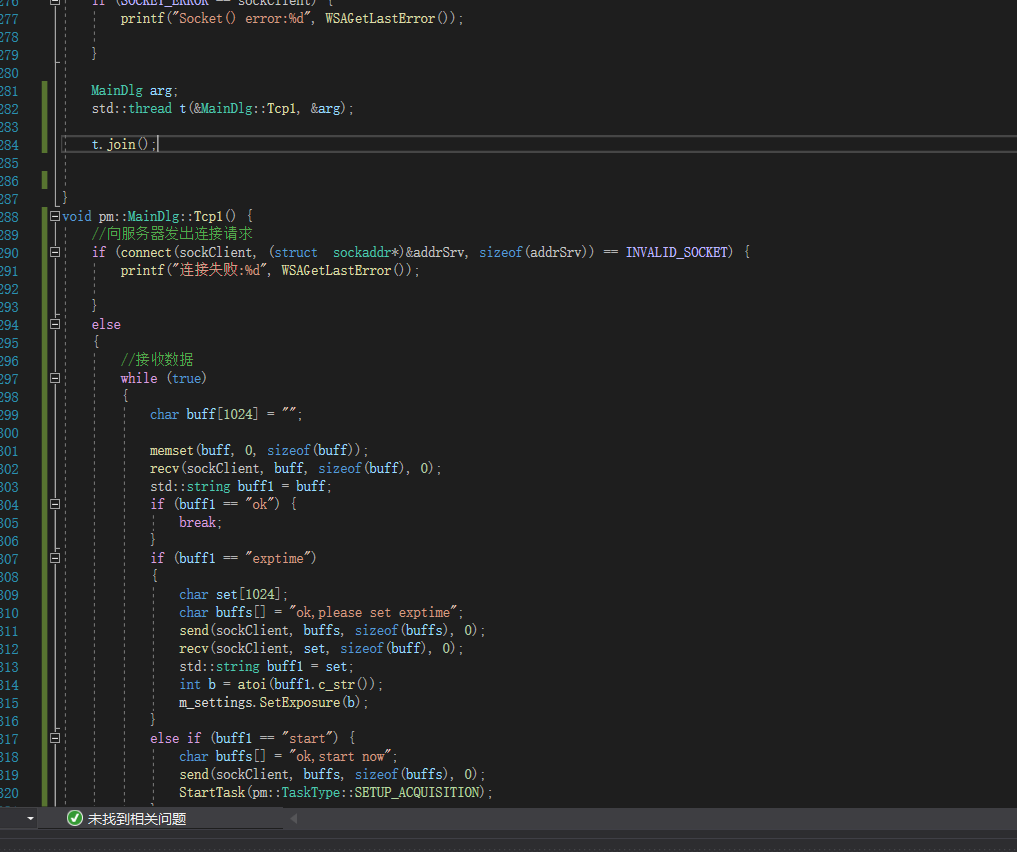Click the break; statement
The image size is (1017, 852).
click(x=200, y=523)
